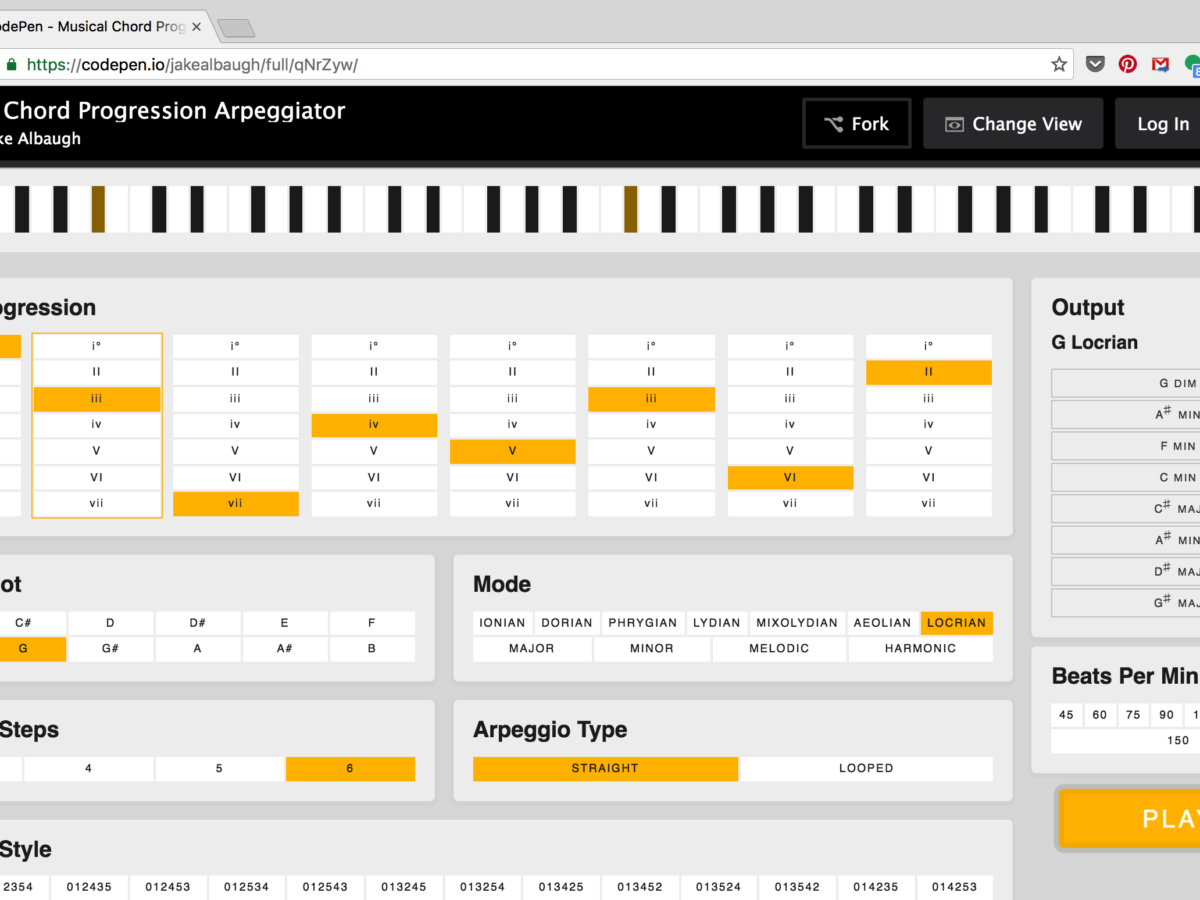
Task: Click the Pinterest extension icon
Action: click(1128, 65)
